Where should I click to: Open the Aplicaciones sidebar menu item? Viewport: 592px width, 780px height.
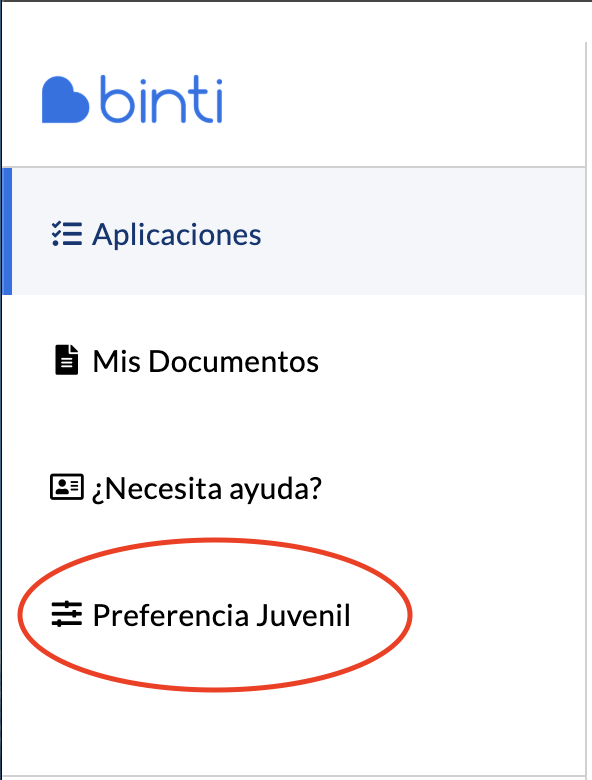tap(294, 231)
